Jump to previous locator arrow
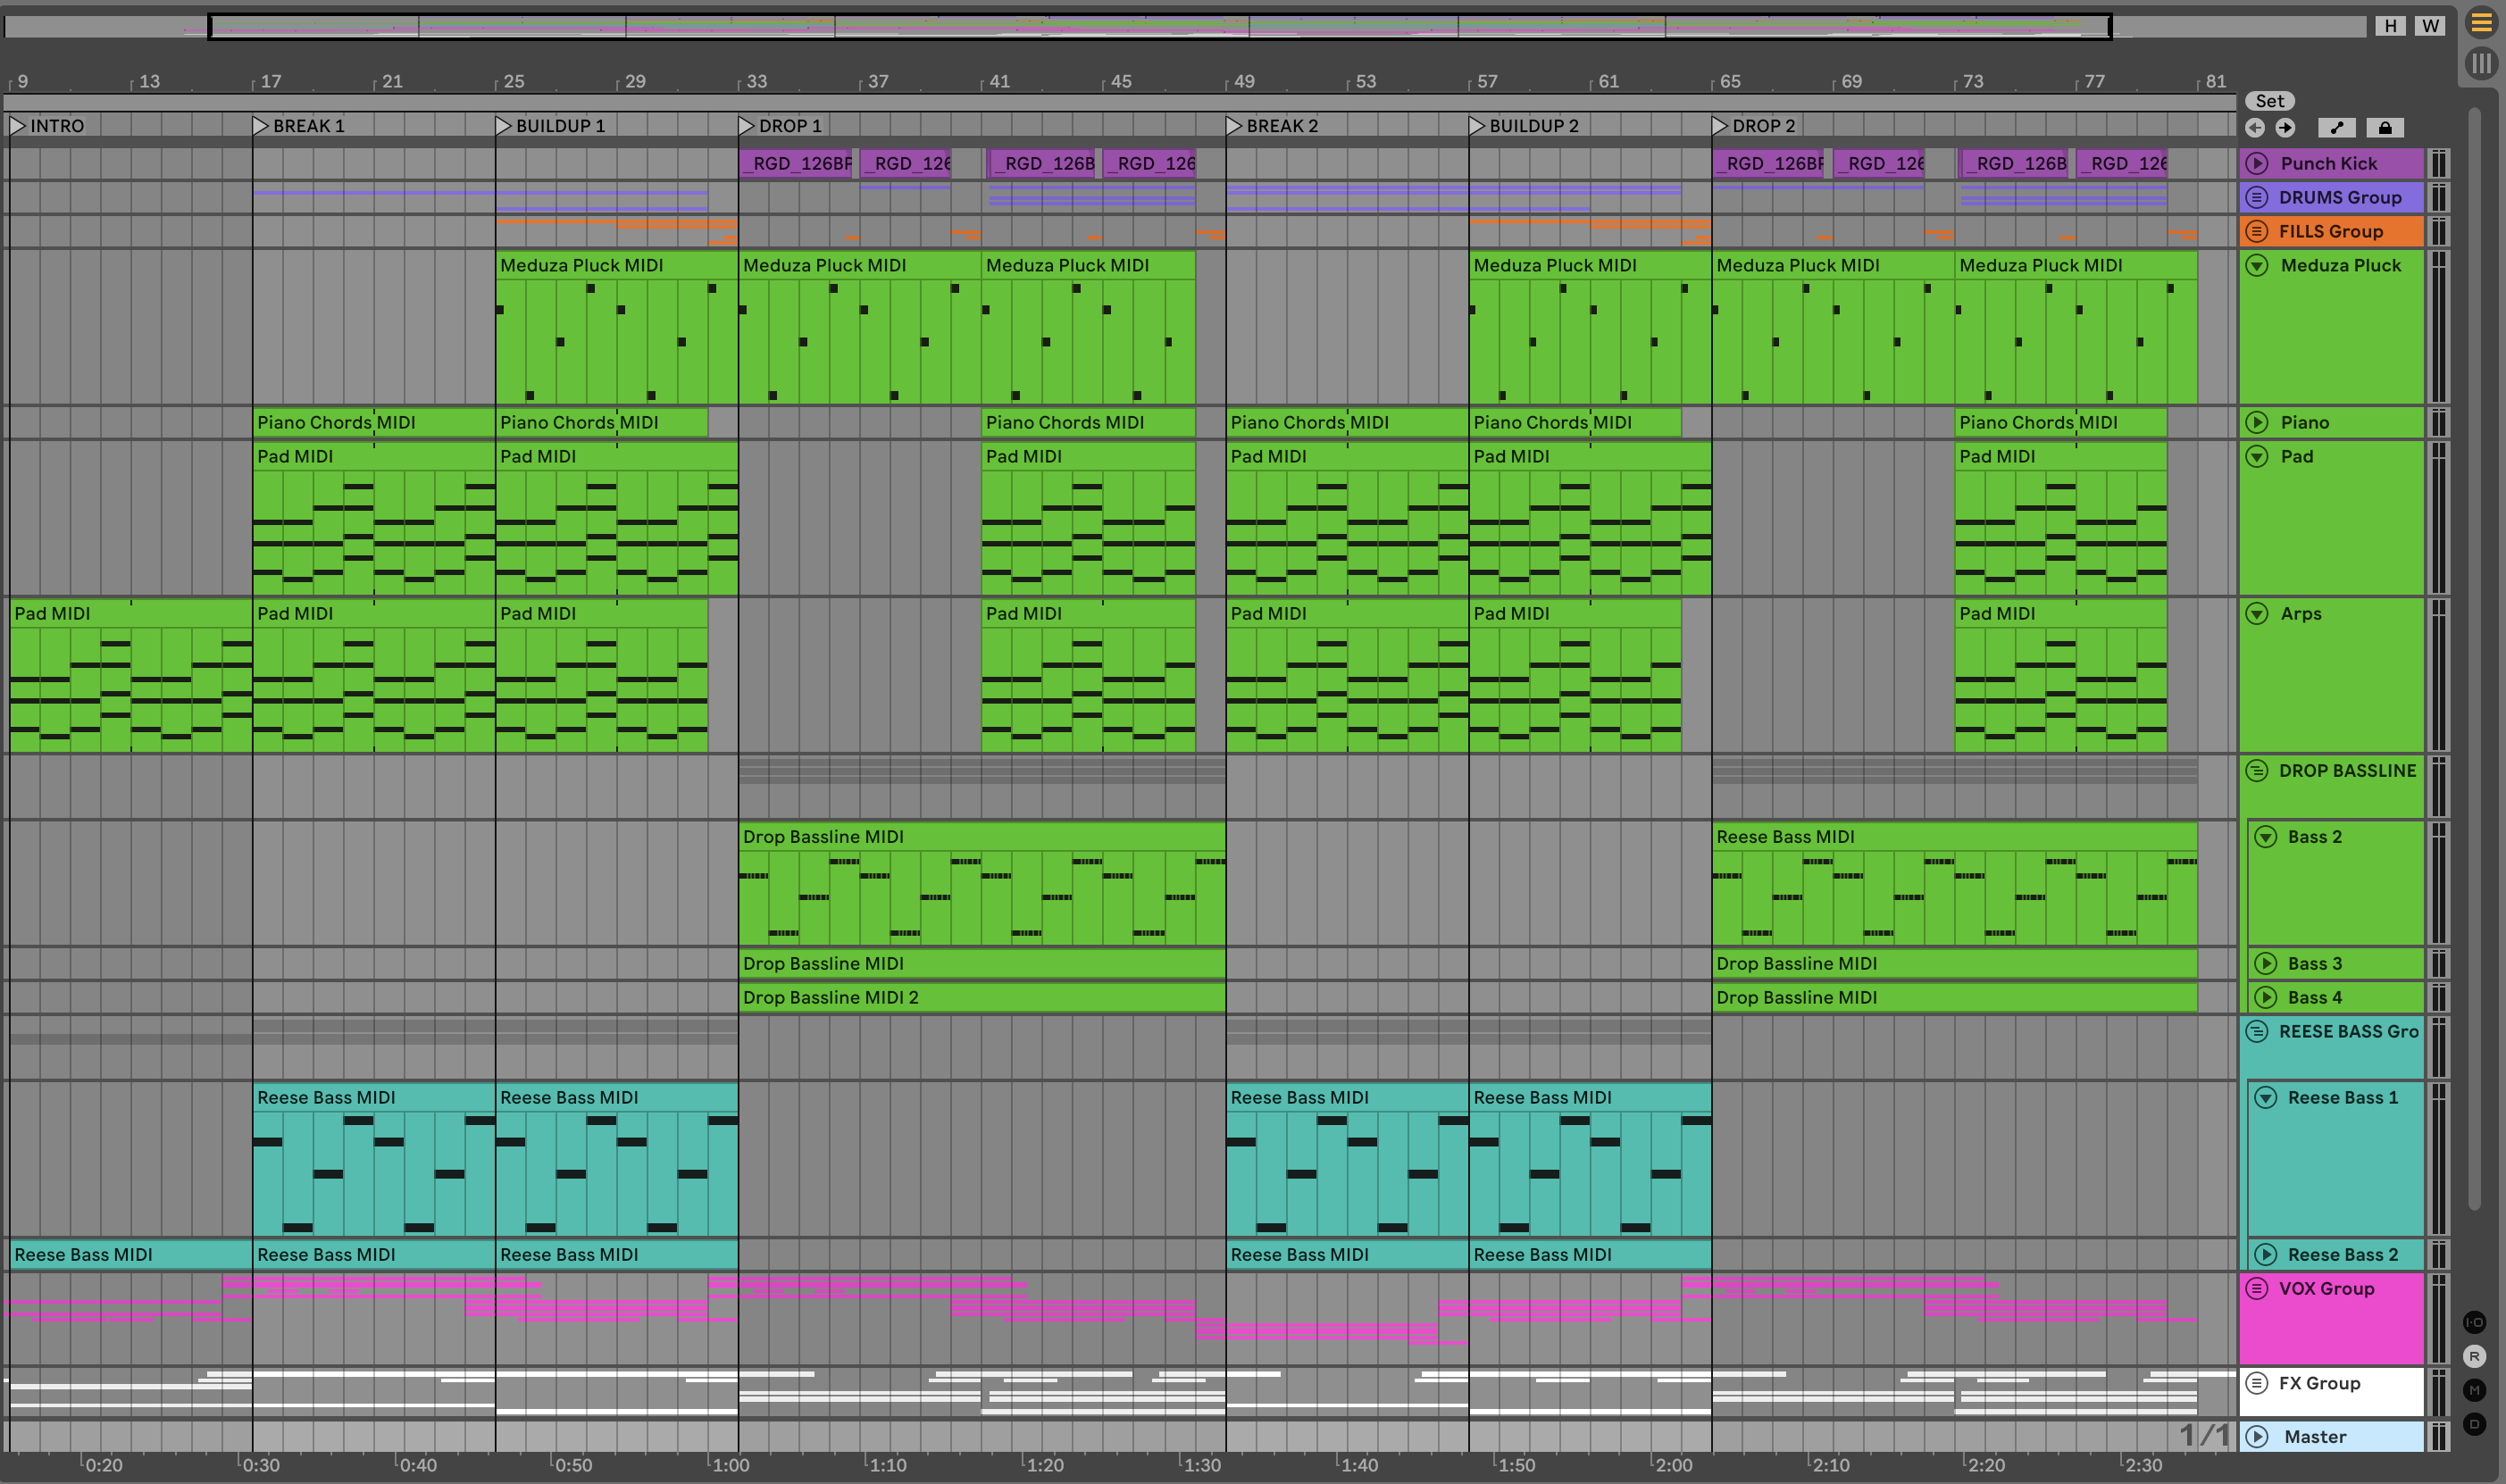This screenshot has height=1484, width=2506. (2254, 128)
